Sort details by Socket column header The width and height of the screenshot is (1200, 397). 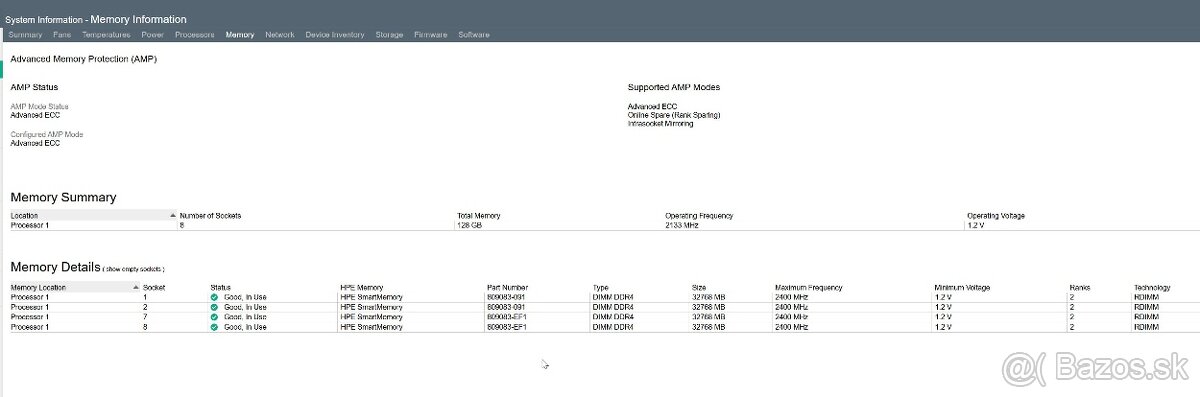click(x=154, y=287)
